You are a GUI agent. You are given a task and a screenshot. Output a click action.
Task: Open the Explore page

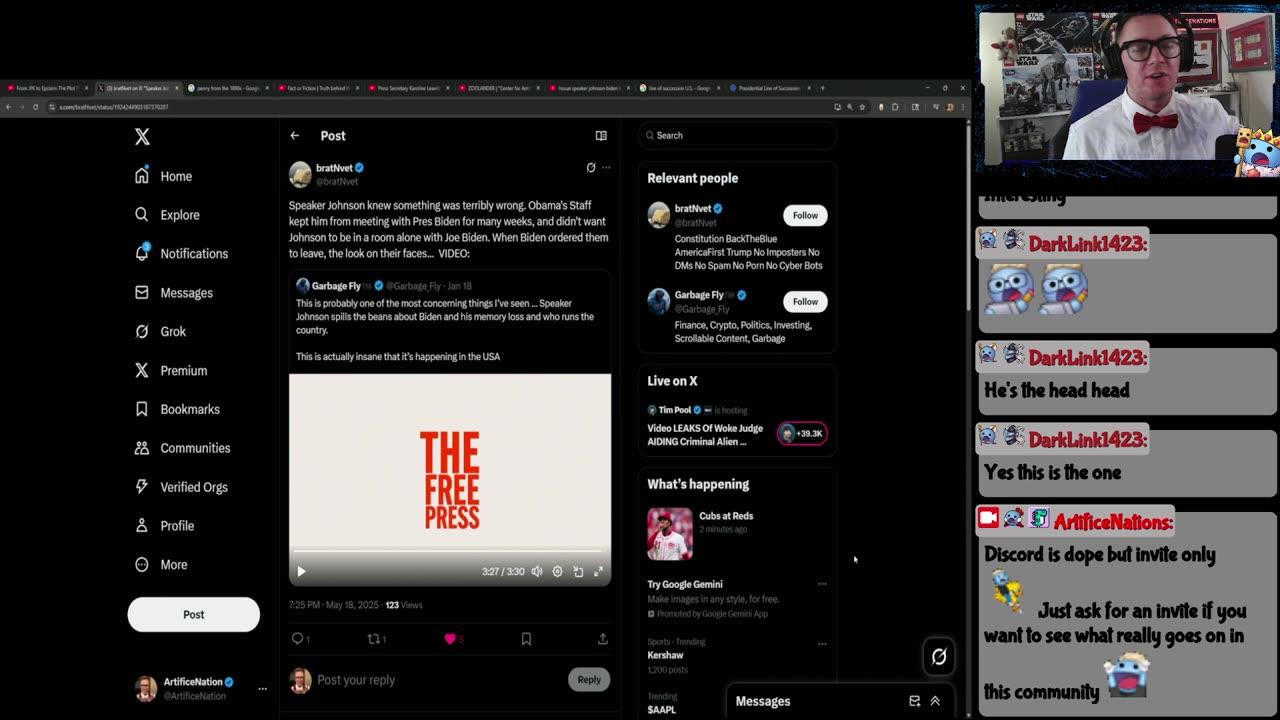[167, 215]
